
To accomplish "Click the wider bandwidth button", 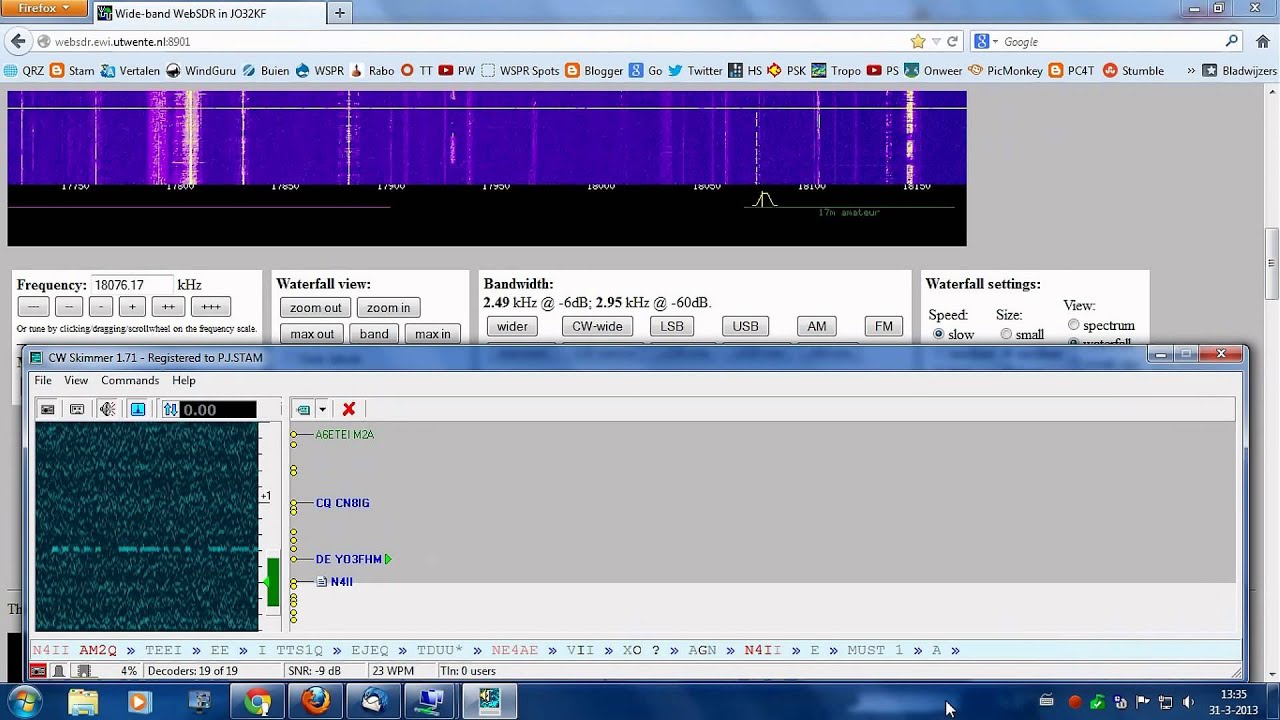I will tap(512, 326).
